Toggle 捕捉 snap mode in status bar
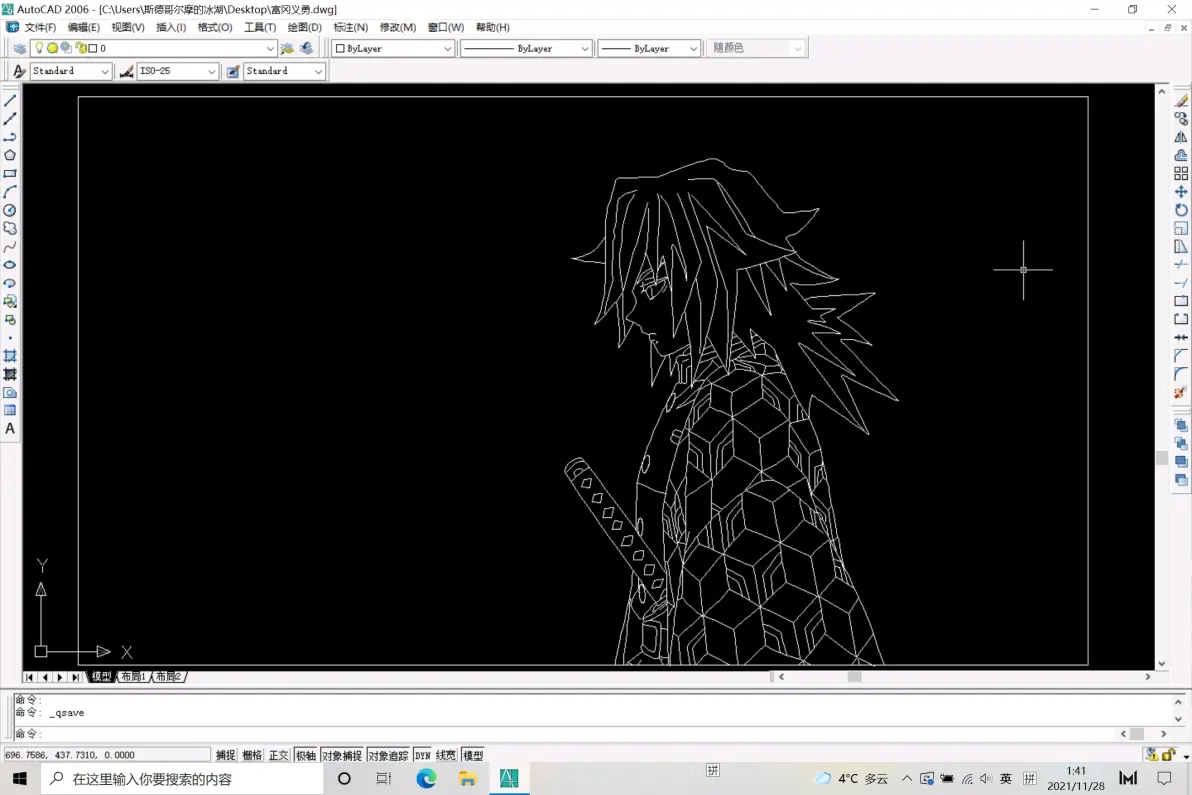 (225, 755)
